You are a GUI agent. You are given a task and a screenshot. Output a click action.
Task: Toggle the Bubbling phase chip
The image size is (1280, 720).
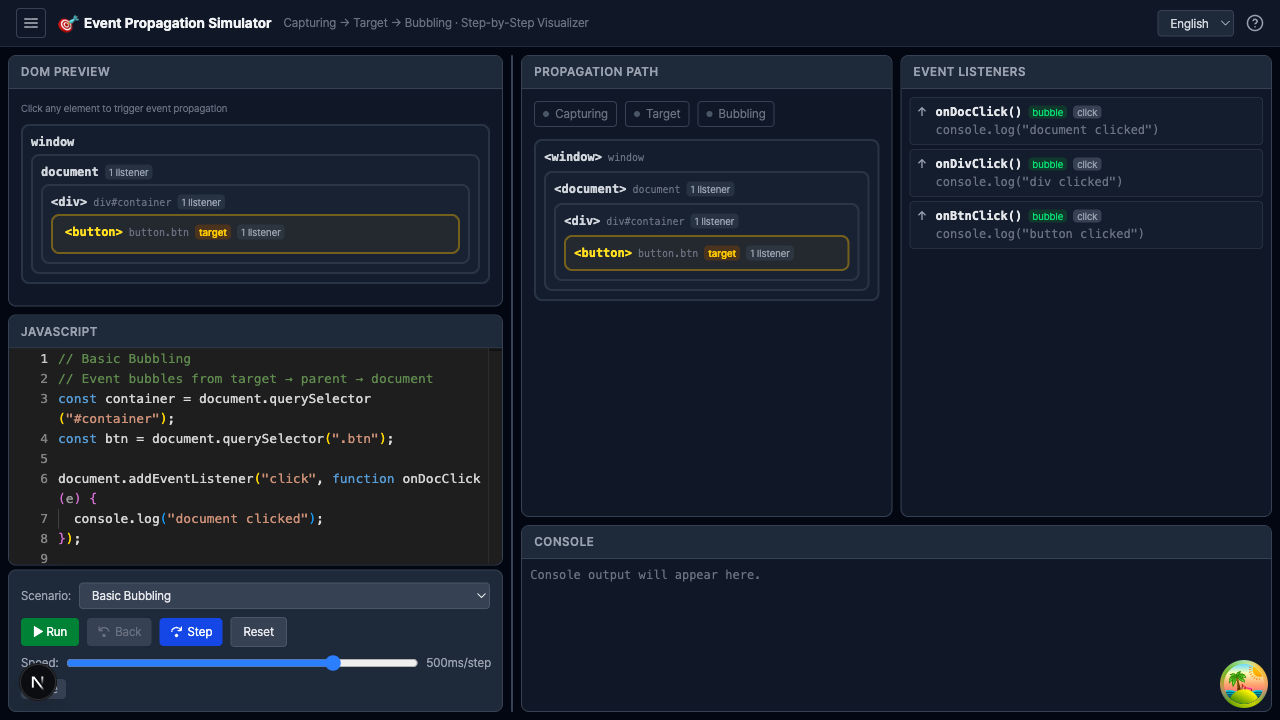click(735, 114)
